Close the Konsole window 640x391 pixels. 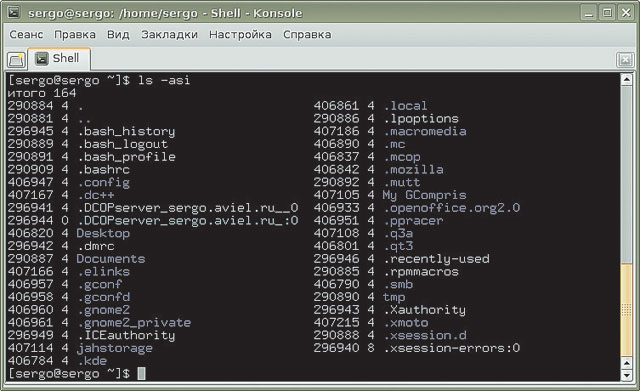coord(626,13)
